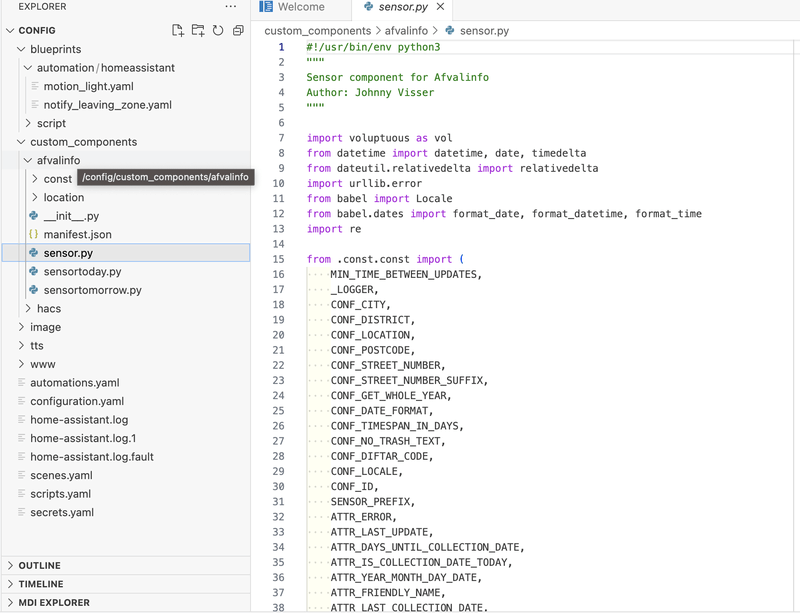Screen dimensions: 800x613
Task: Expand the hacs folder
Action: (x=48, y=309)
